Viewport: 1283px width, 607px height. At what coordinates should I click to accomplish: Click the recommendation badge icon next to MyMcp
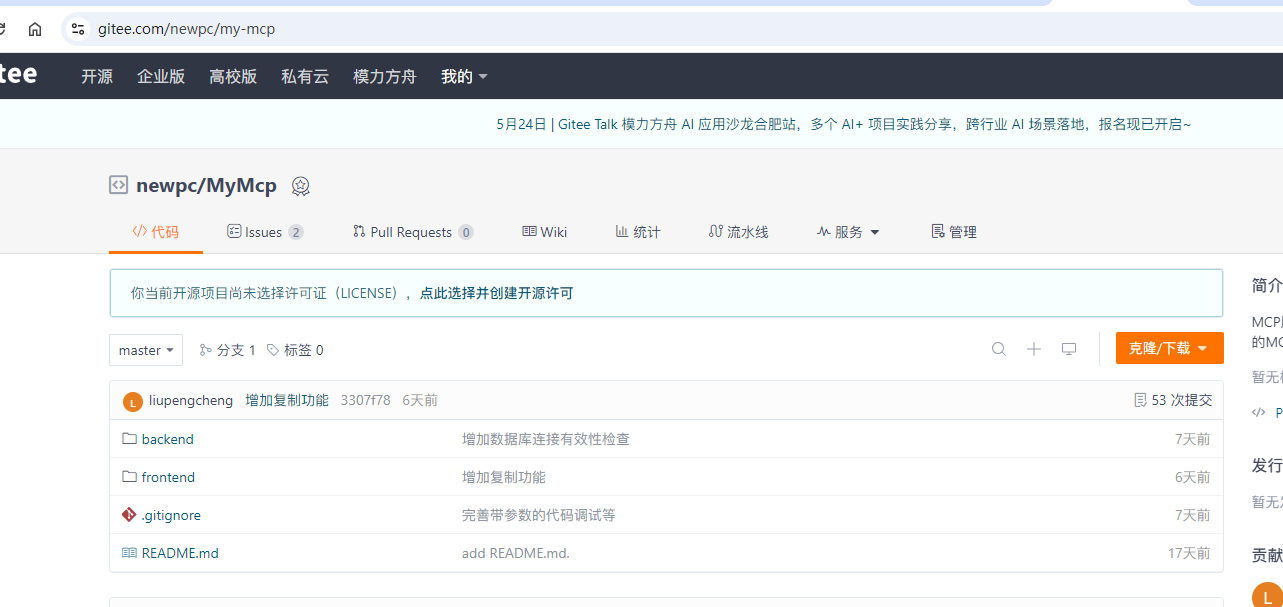tap(301, 186)
